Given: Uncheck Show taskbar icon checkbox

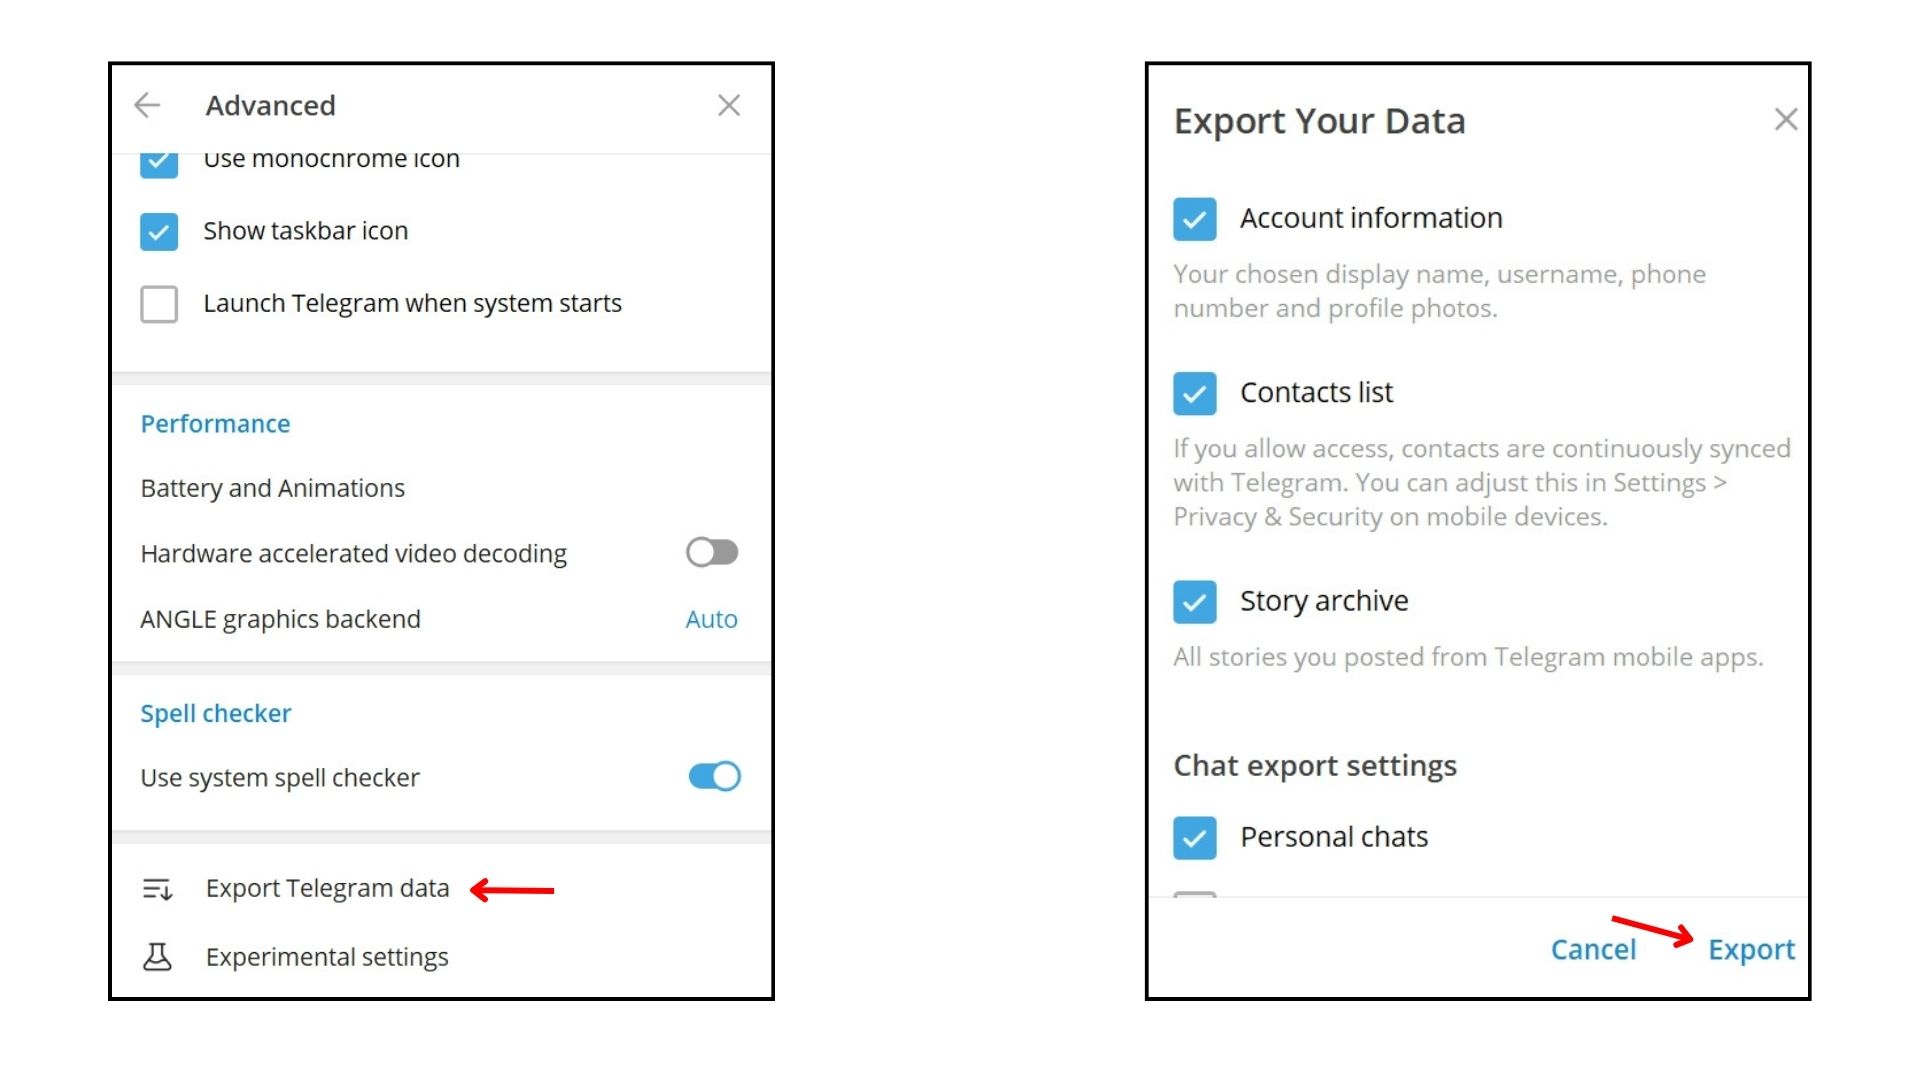Looking at the screenshot, I should pyautogui.click(x=159, y=232).
